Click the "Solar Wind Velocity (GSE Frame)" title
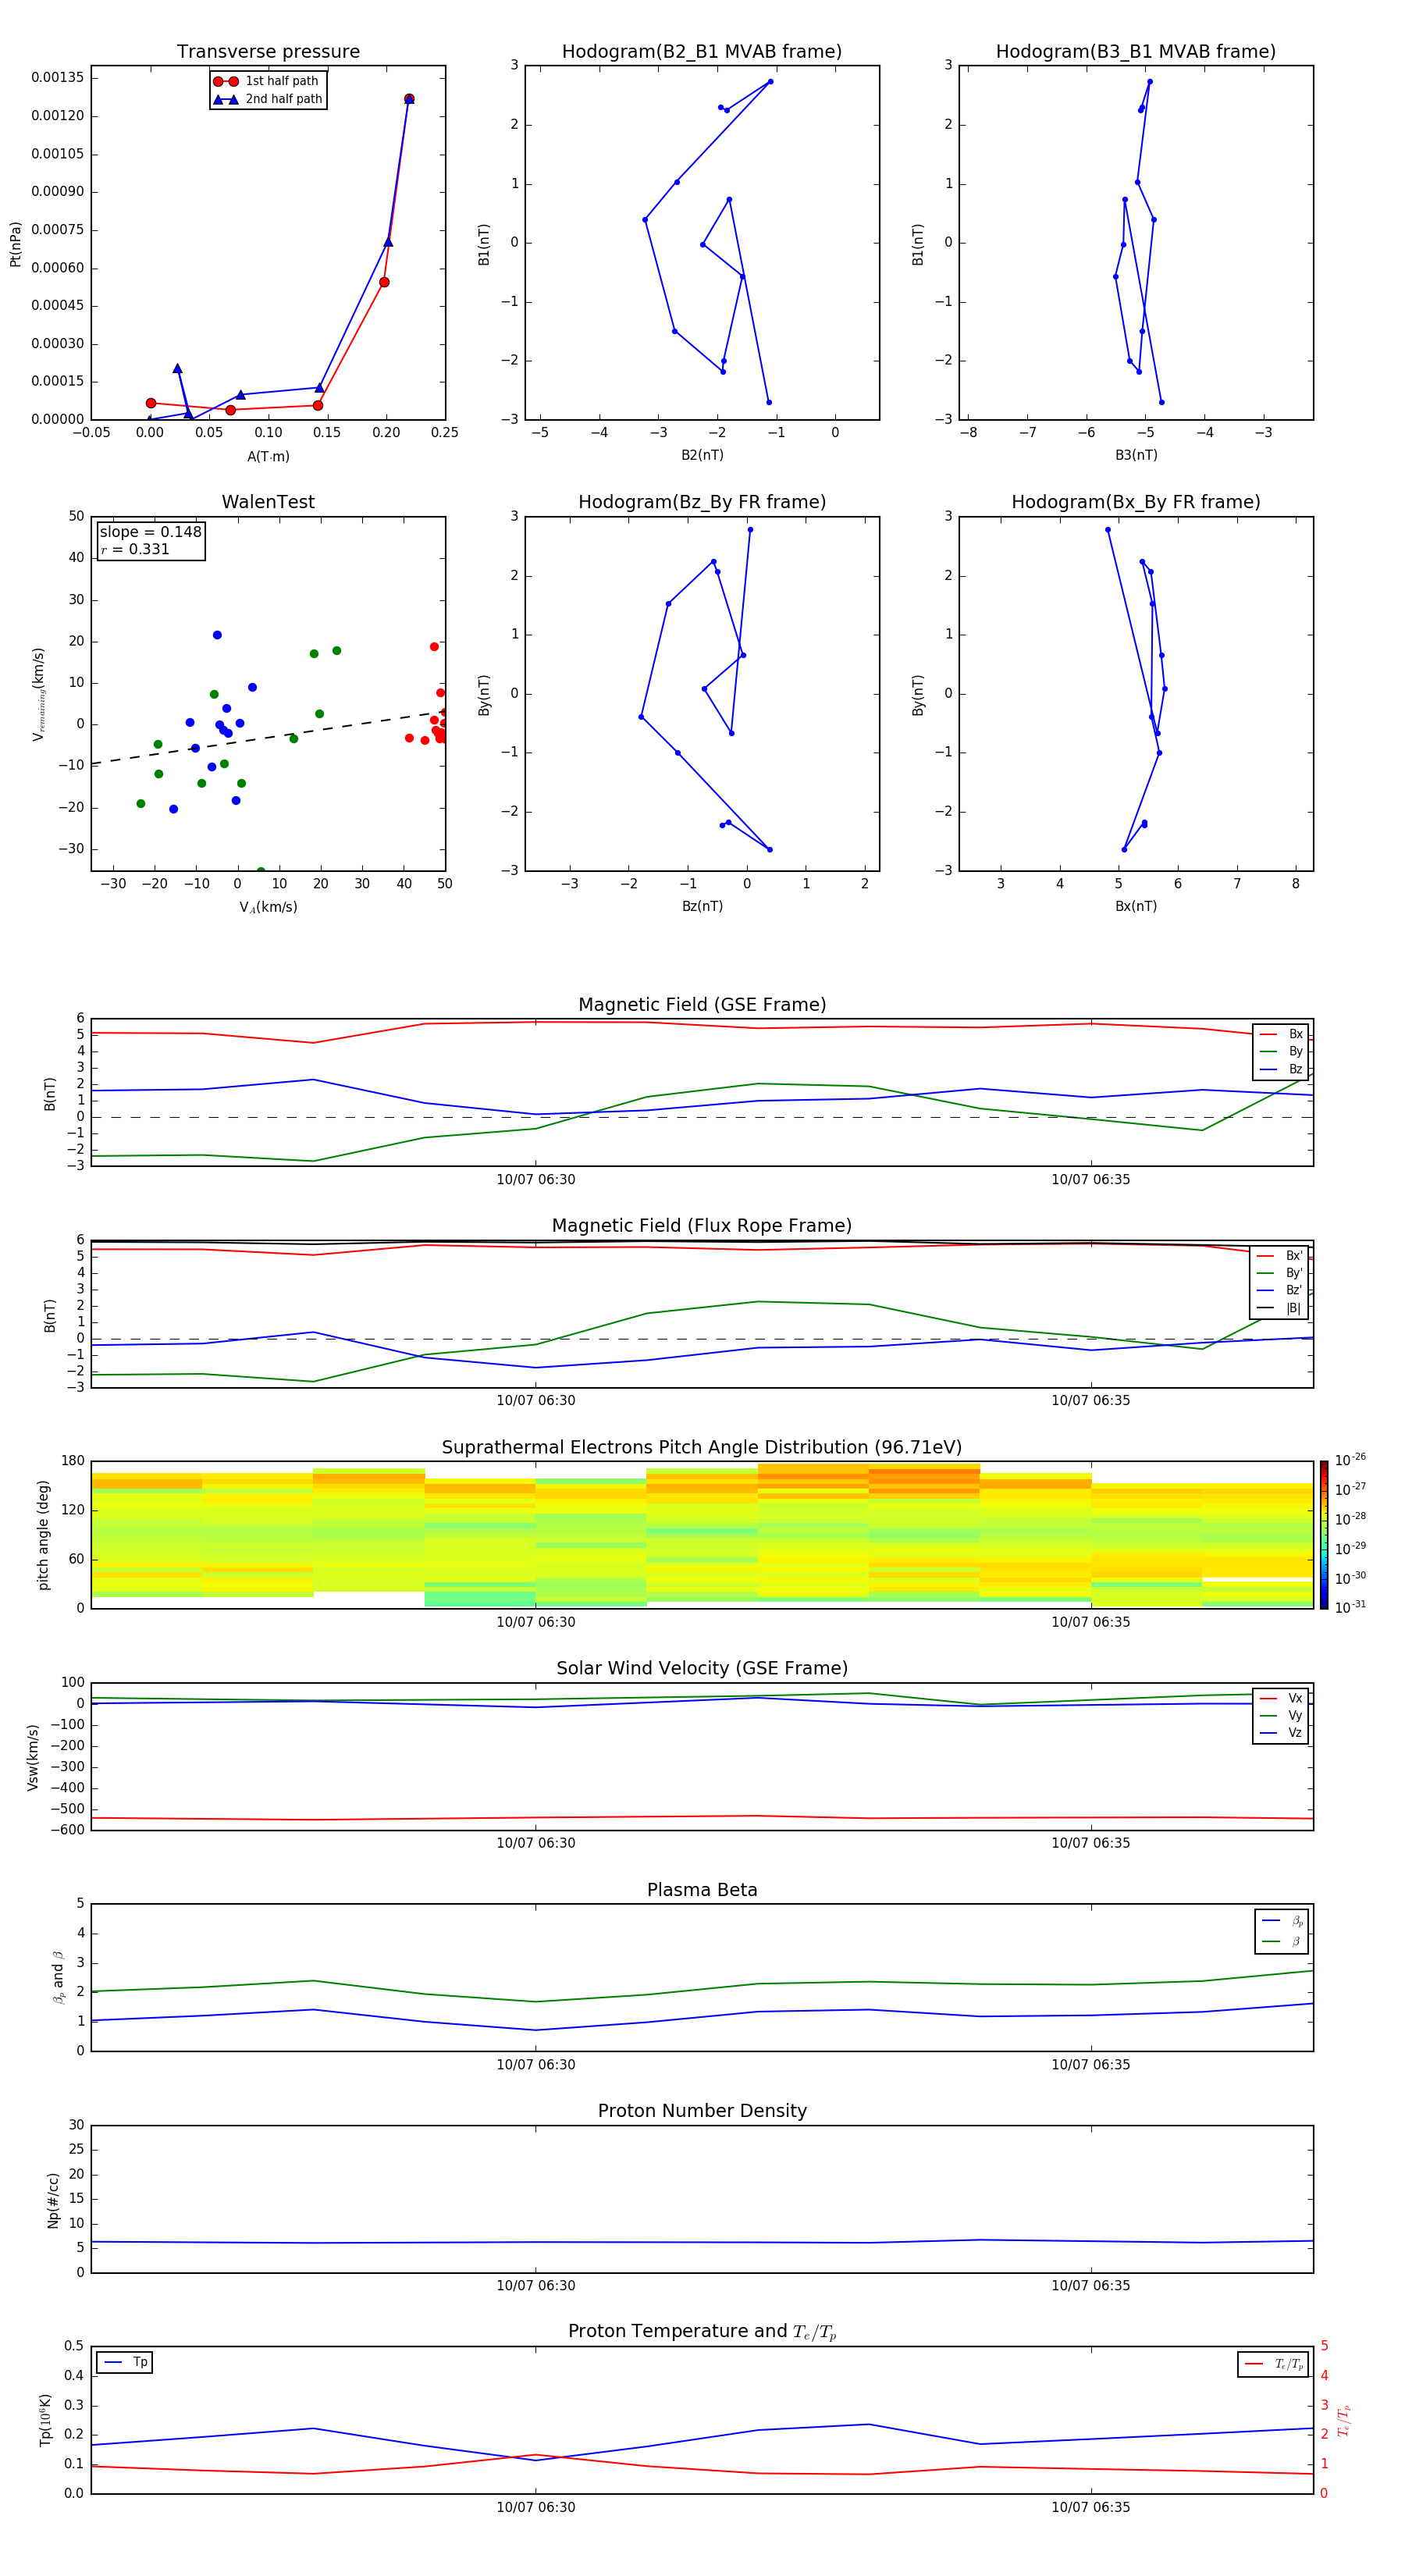 [702, 1668]
